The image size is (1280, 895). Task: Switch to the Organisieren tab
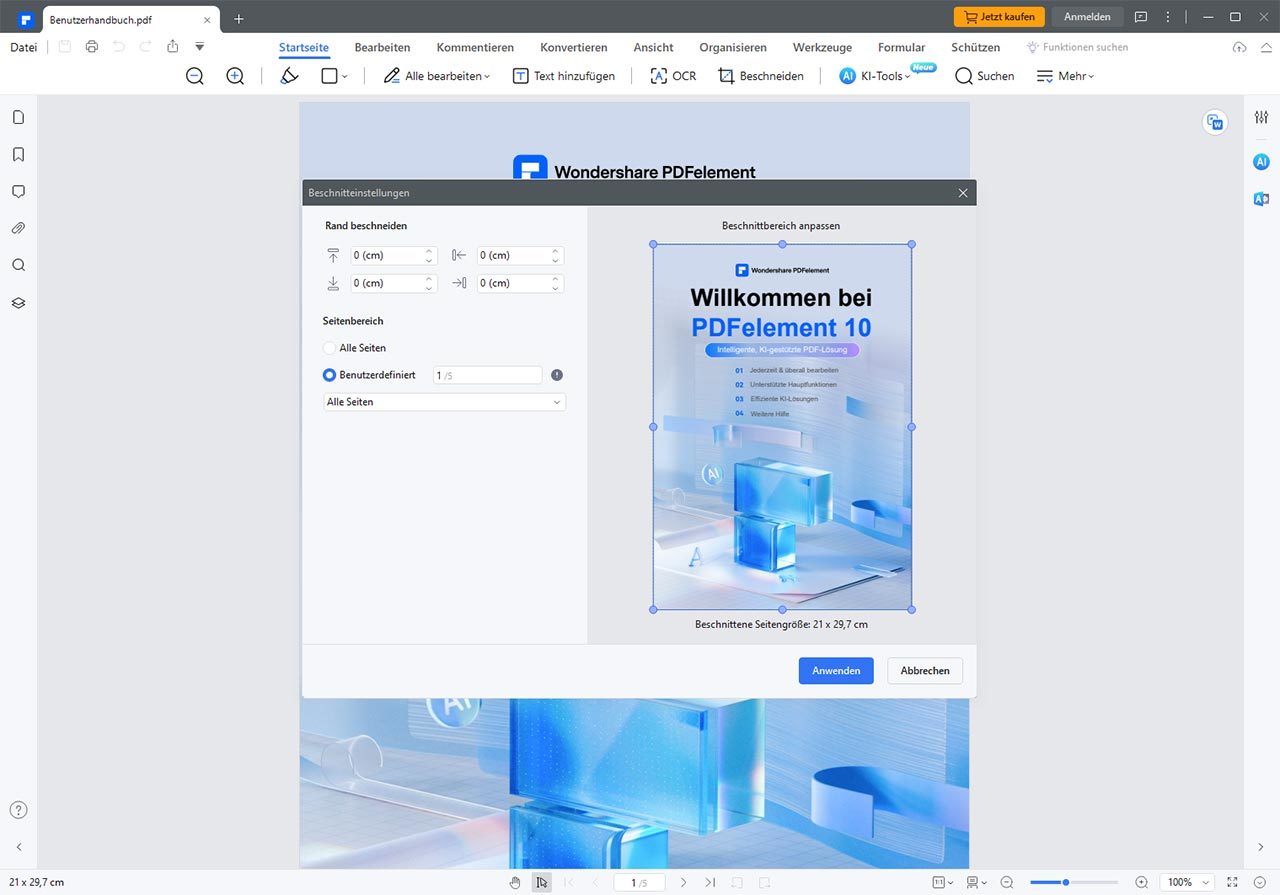click(x=733, y=47)
